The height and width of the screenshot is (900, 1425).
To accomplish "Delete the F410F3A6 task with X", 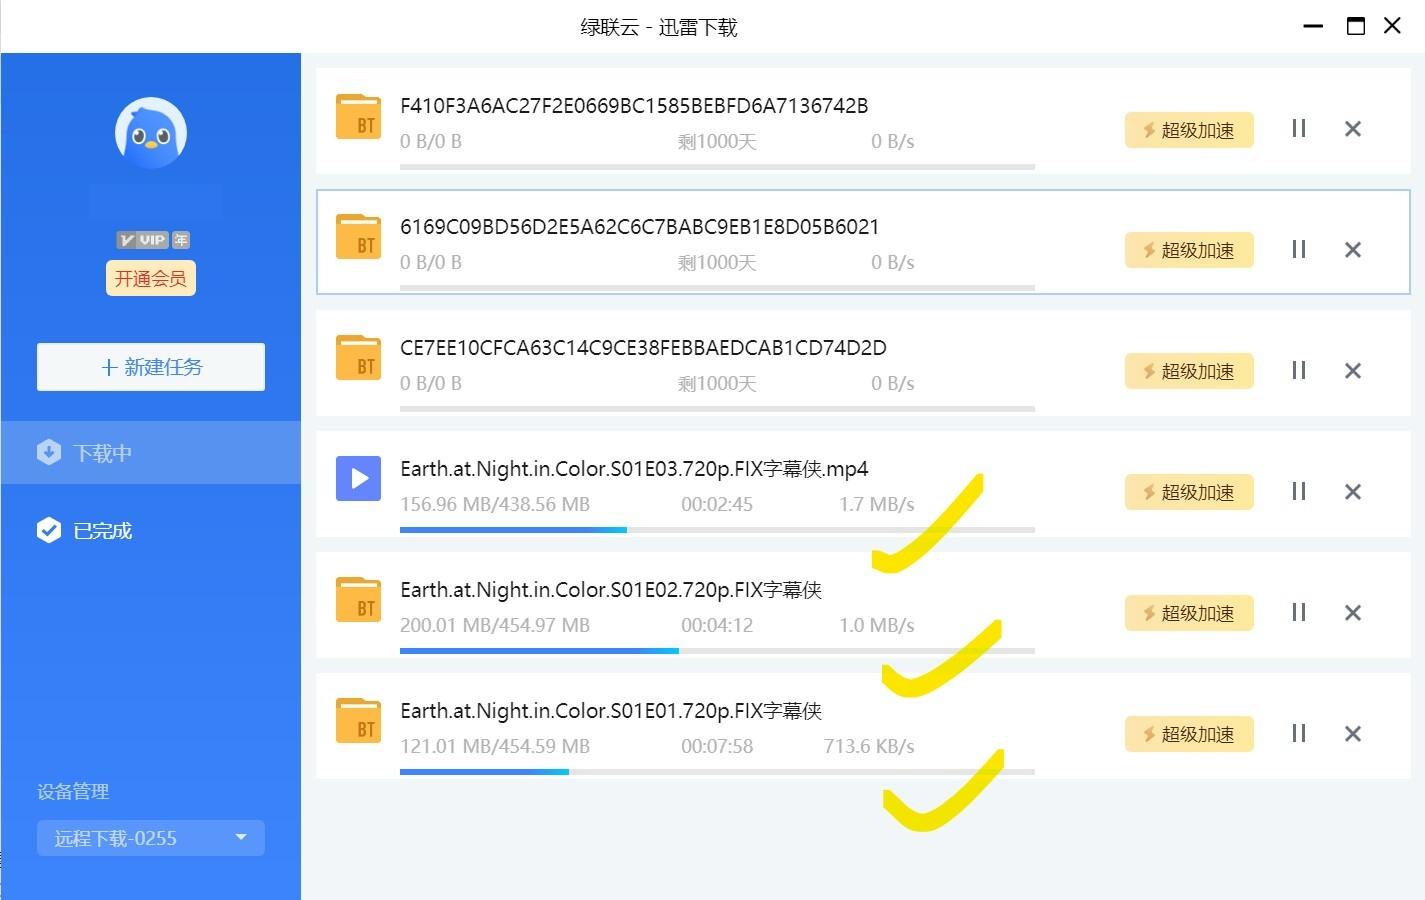I will pyautogui.click(x=1353, y=129).
